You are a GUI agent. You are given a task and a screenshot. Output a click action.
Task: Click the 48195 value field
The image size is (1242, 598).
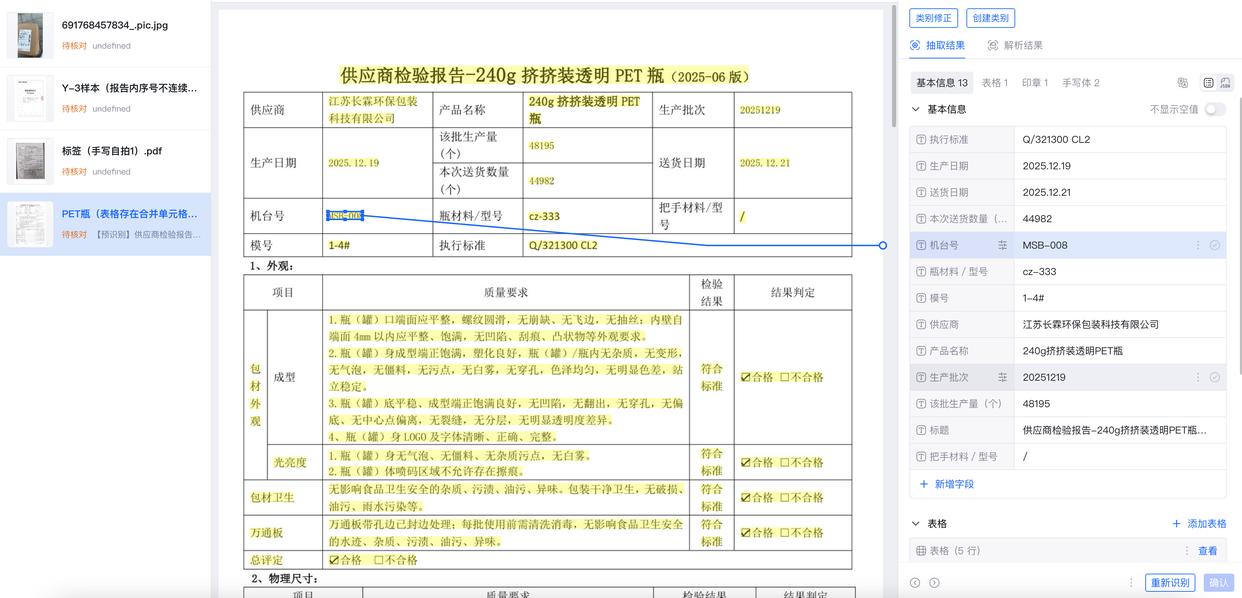[1120, 404]
